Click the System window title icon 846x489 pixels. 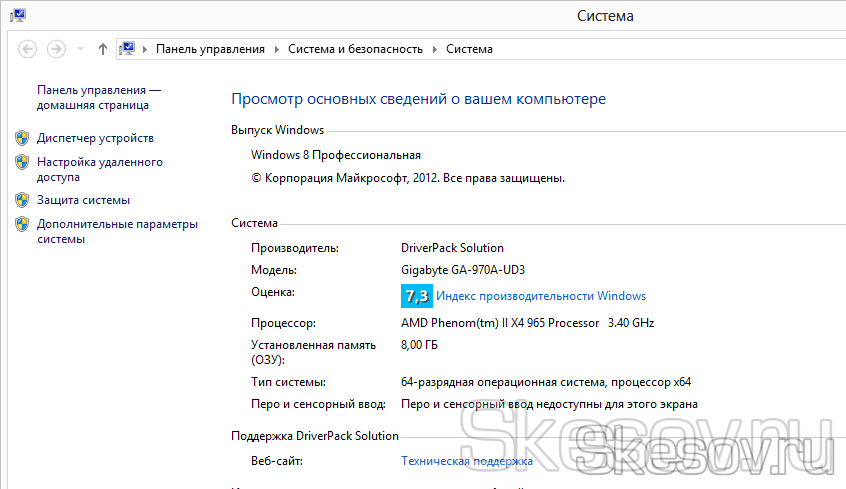(18, 15)
